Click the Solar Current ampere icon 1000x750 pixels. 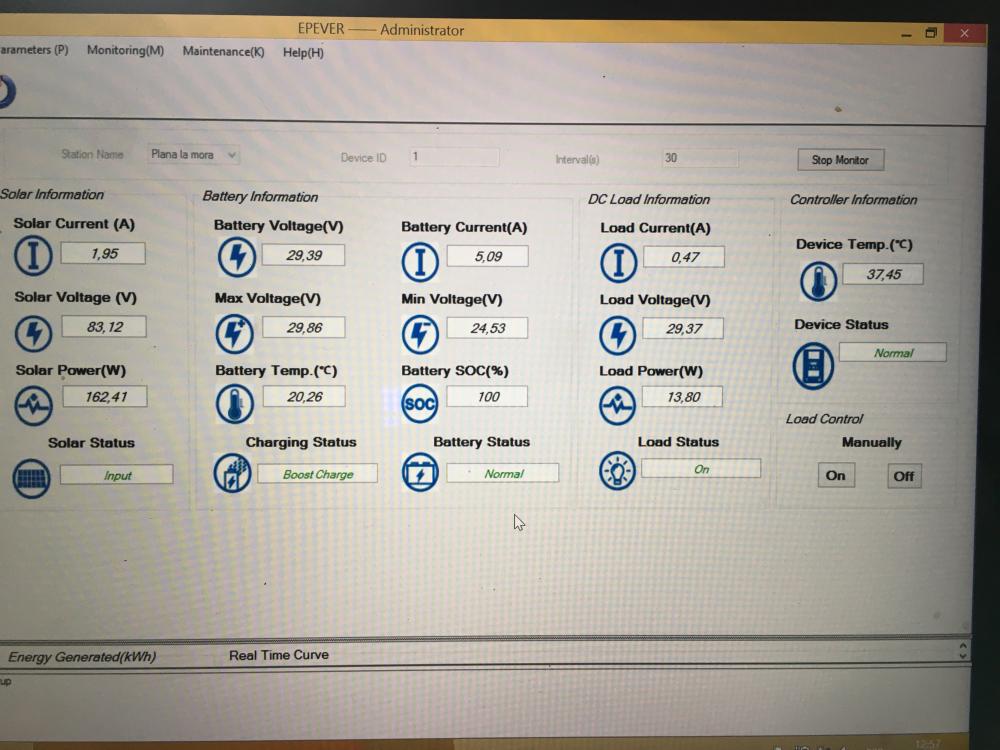pos(33,255)
